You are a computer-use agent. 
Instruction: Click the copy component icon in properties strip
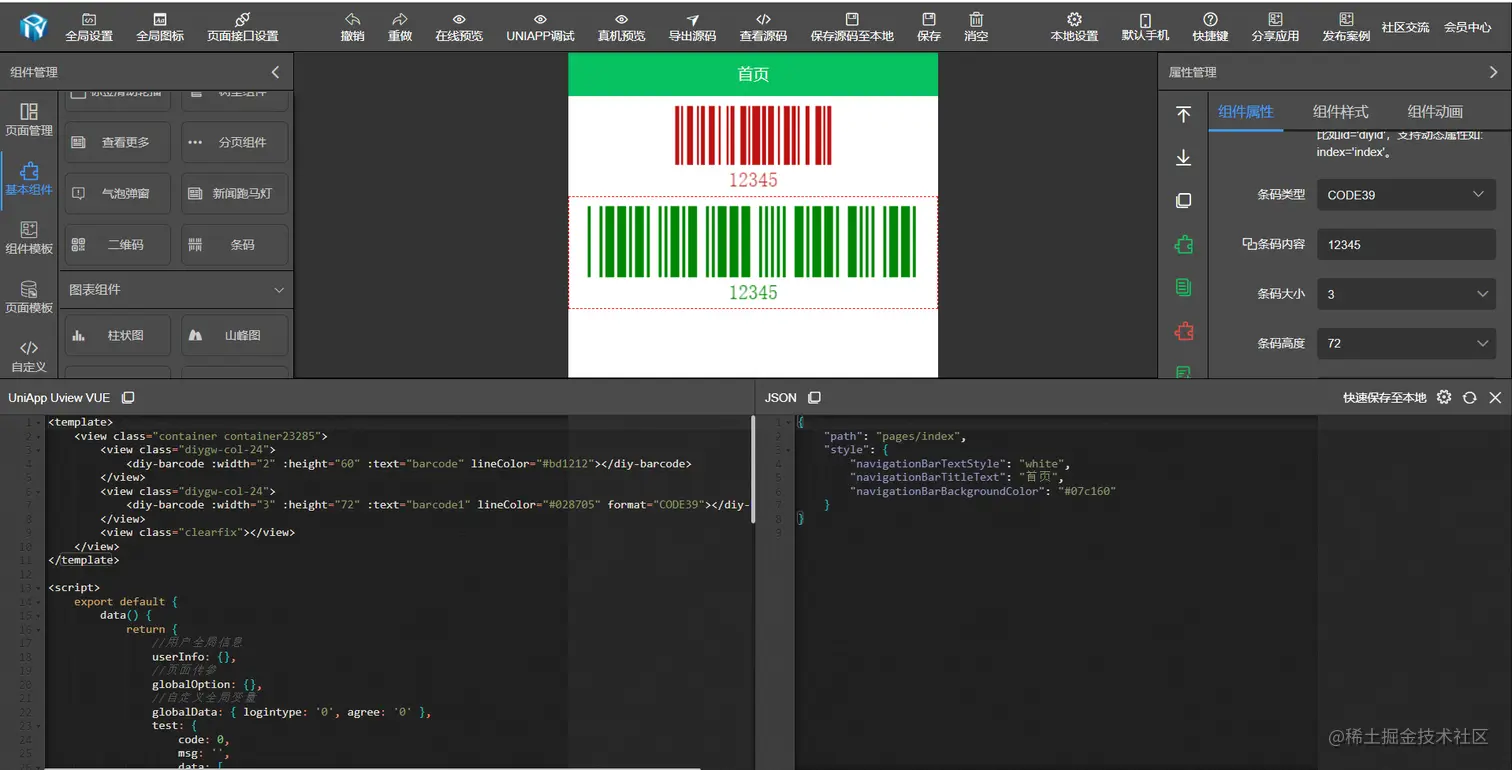pyautogui.click(x=1183, y=201)
